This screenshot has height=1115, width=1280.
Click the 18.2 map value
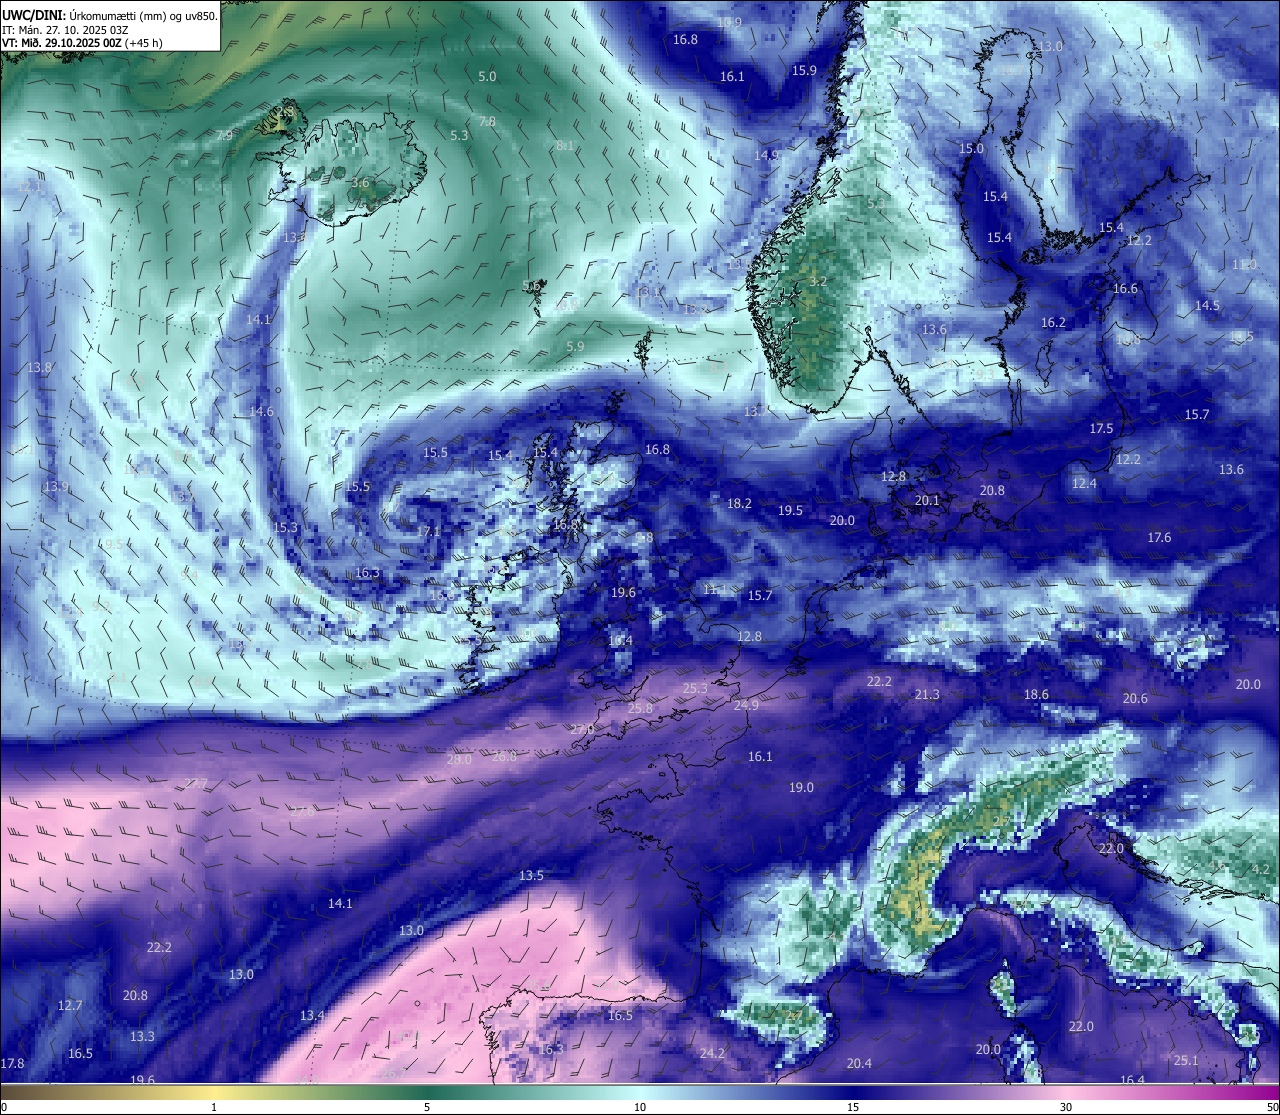tap(739, 503)
